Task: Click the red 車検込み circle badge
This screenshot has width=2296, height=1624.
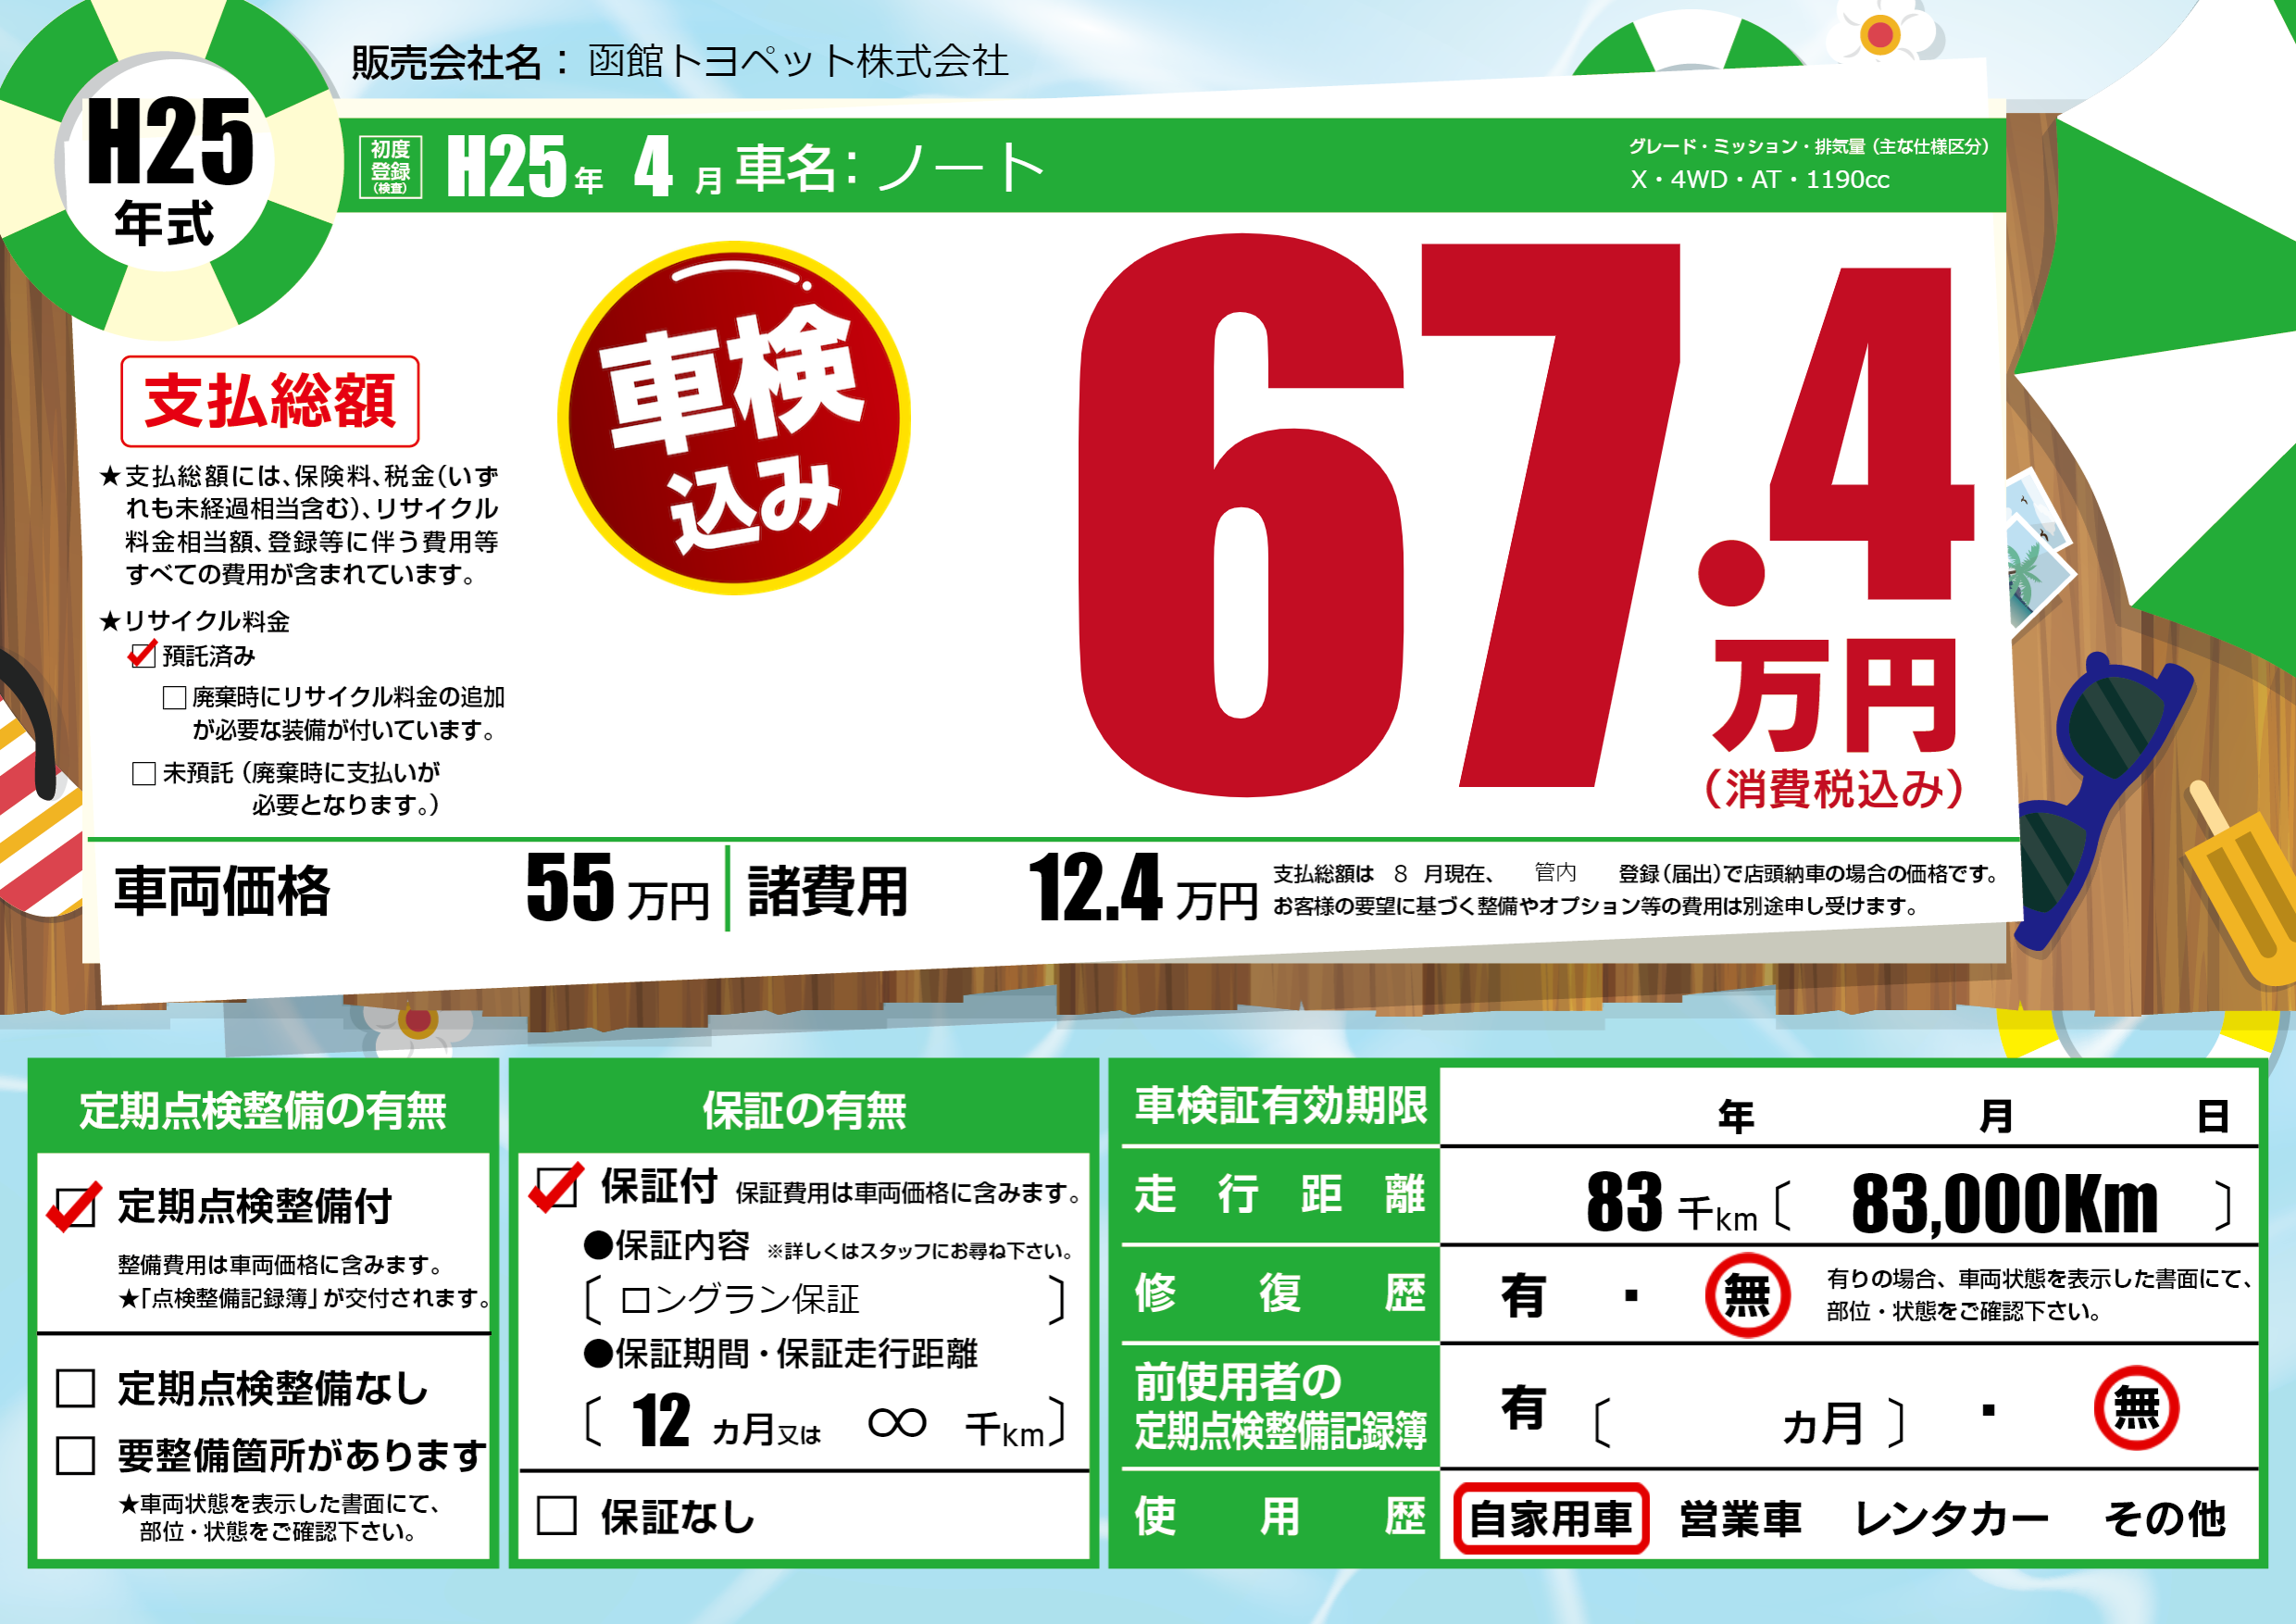Action: [x=733, y=418]
